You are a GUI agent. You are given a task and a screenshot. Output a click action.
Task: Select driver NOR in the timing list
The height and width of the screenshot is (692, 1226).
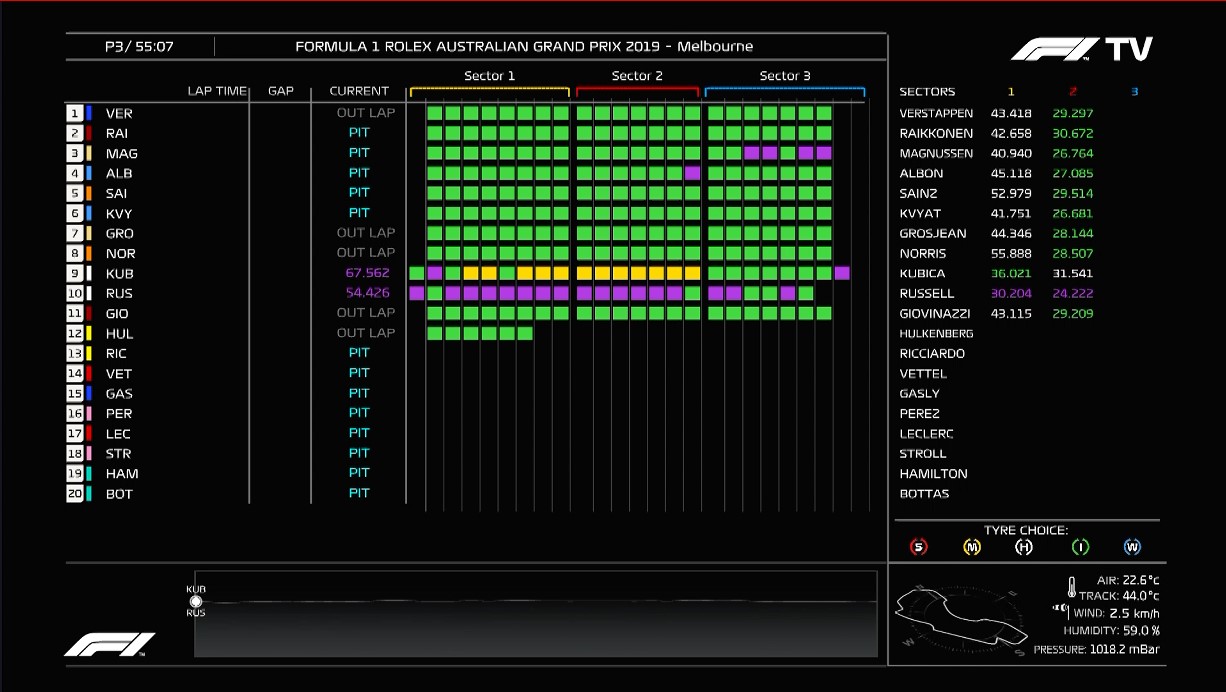pos(120,254)
